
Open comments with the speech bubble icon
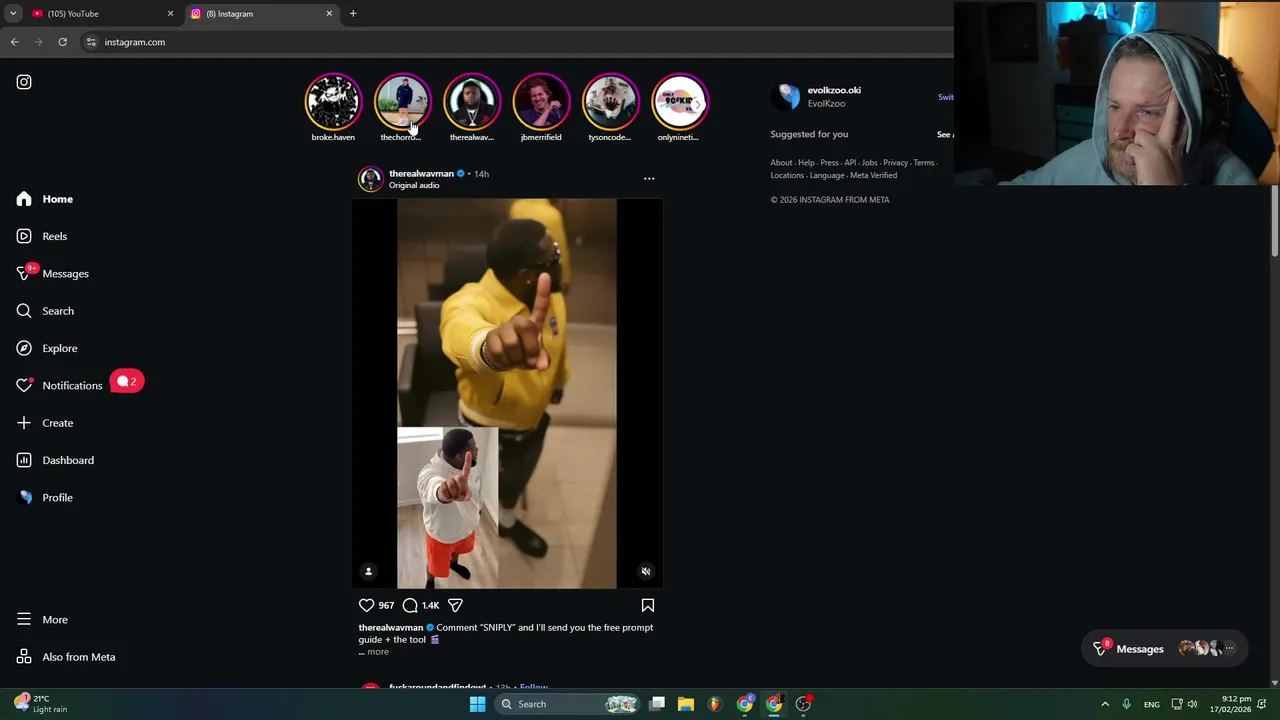click(410, 605)
